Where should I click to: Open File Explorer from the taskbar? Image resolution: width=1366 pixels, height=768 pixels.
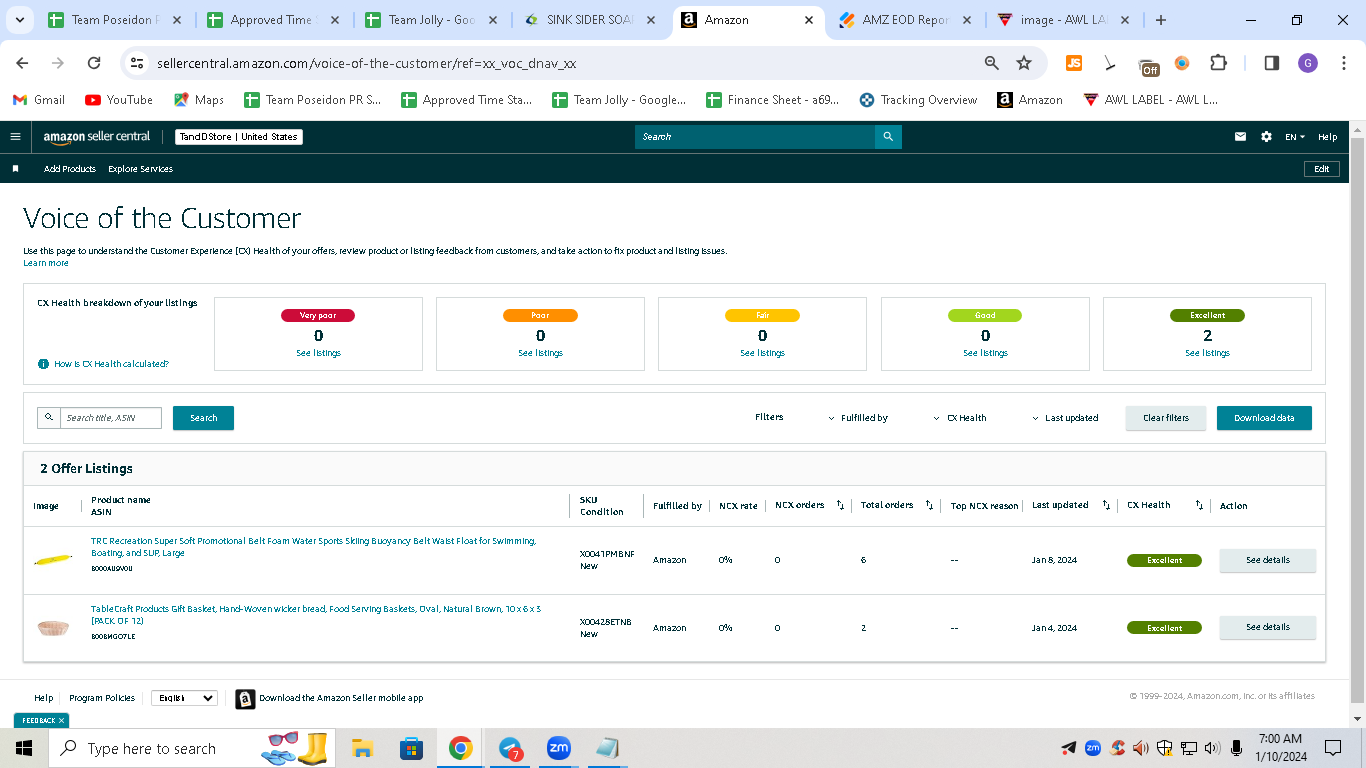click(362, 748)
